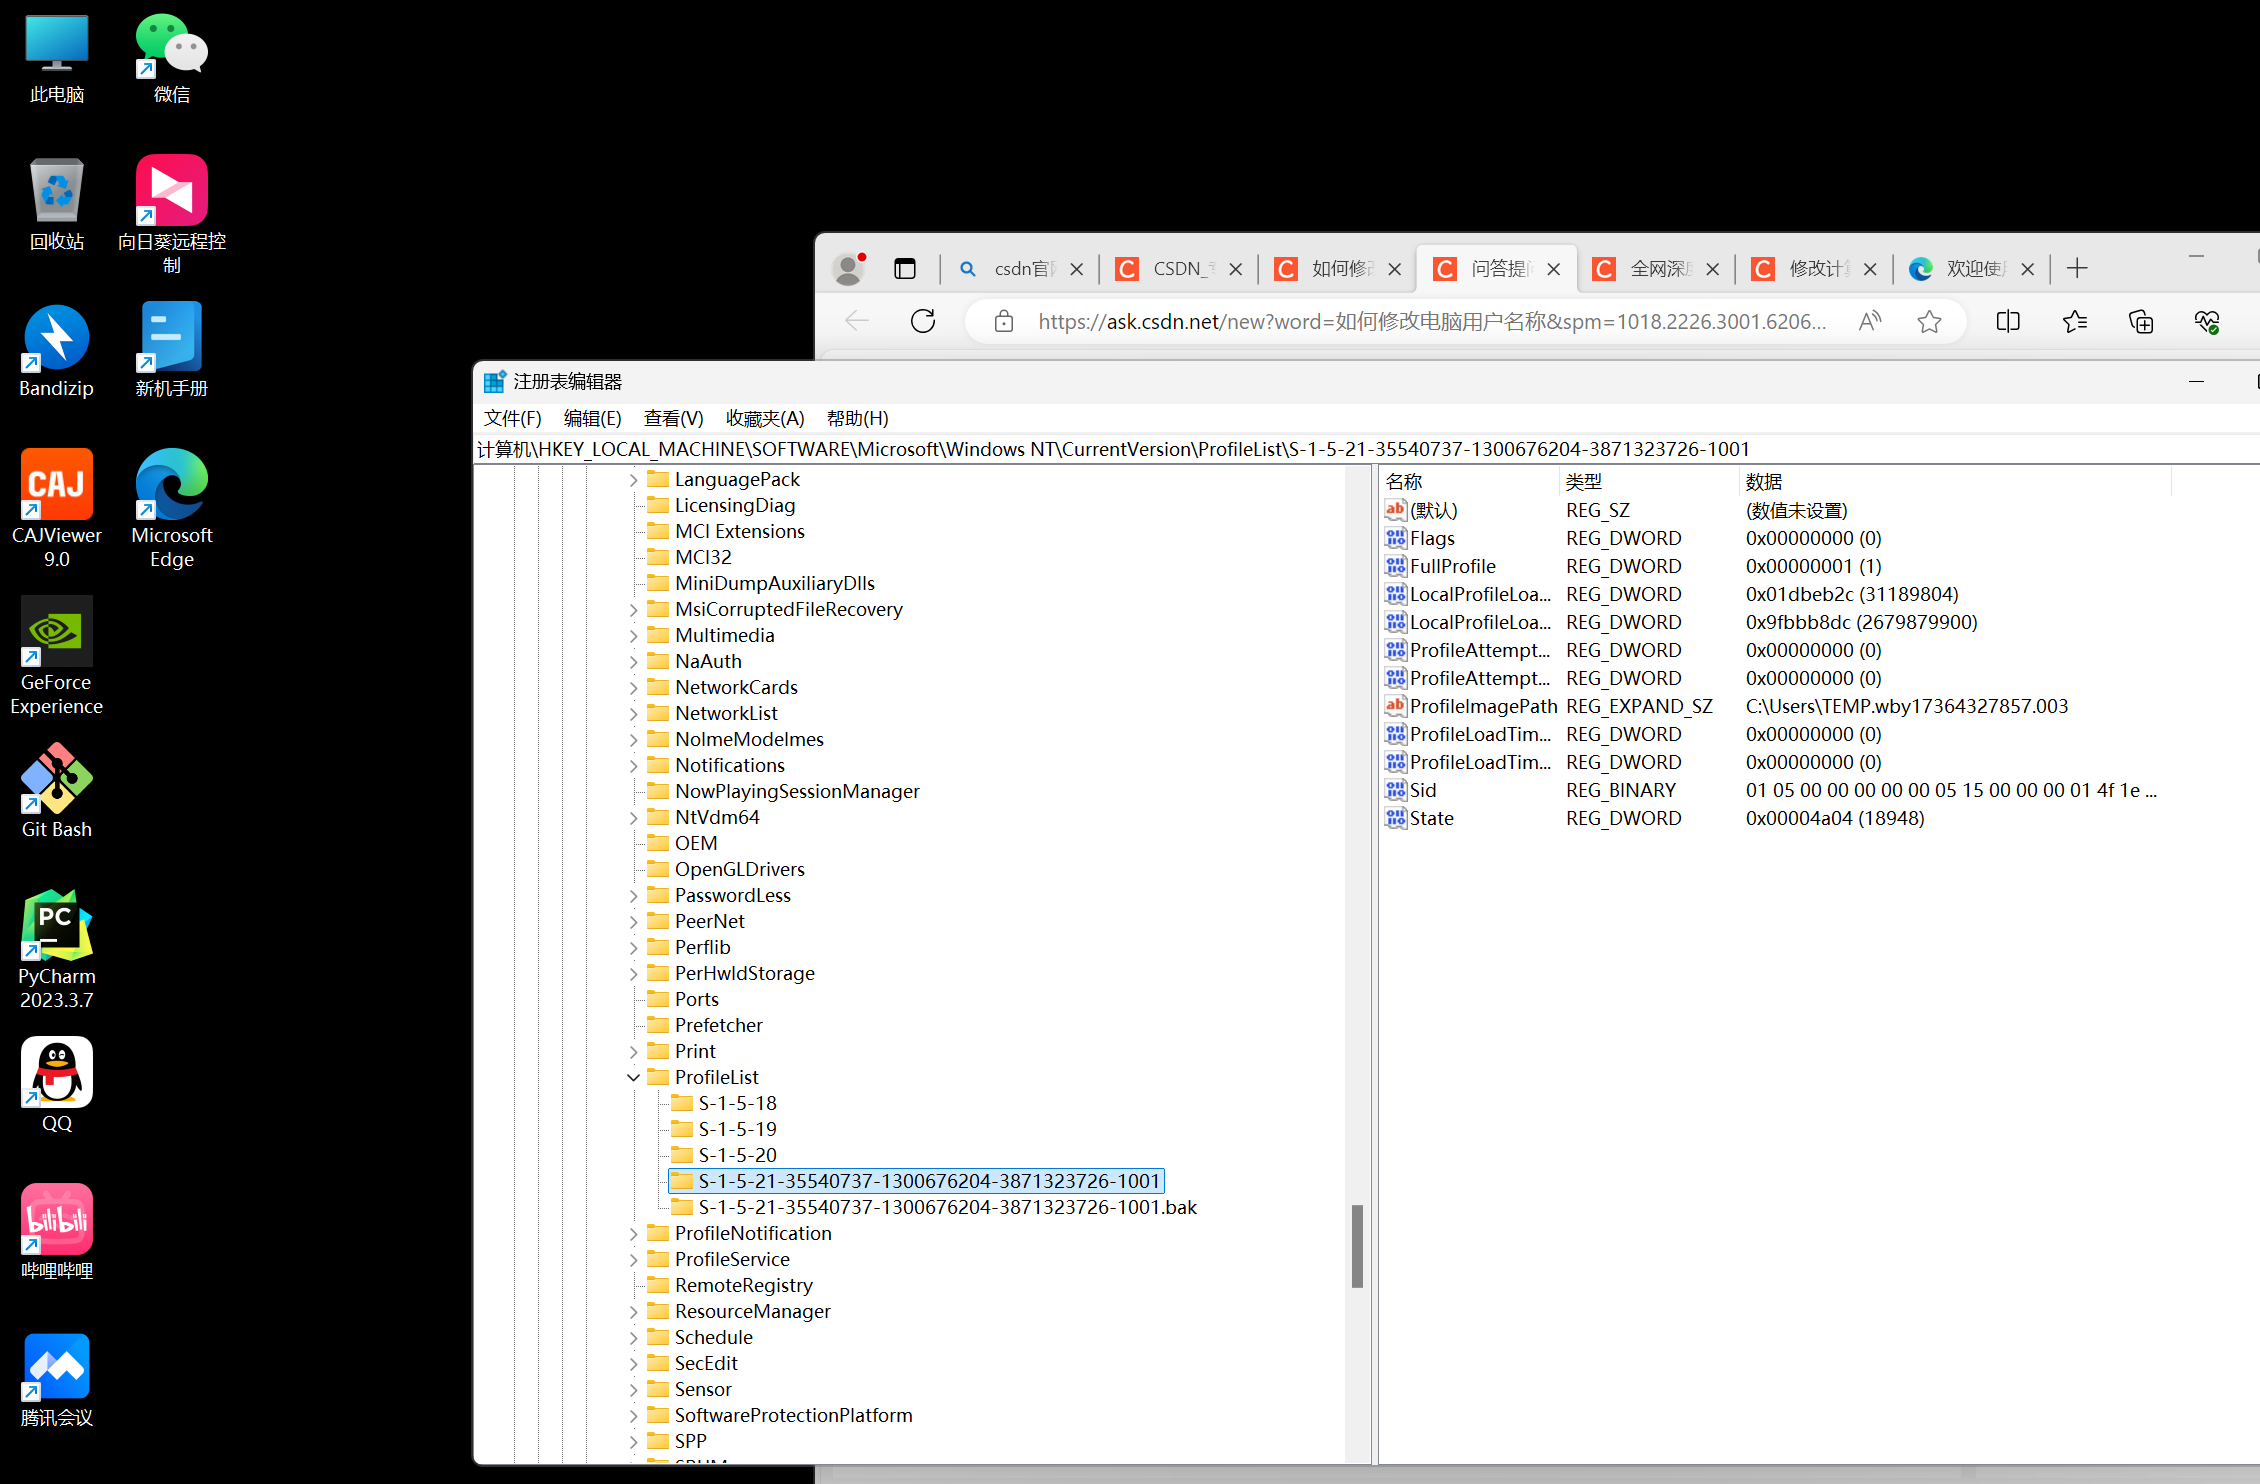The image size is (2260, 1484).
Task: Click the favorites star in address bar
Action: pos(1929,321)
